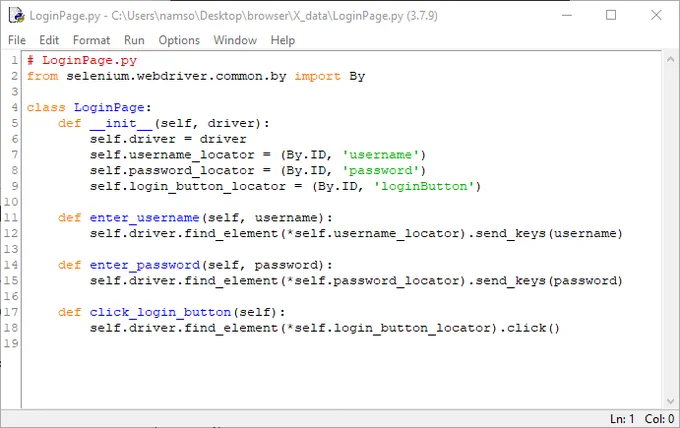Close the LoginPage.py window
Screen dimensions: 680x428
point(656,15)
